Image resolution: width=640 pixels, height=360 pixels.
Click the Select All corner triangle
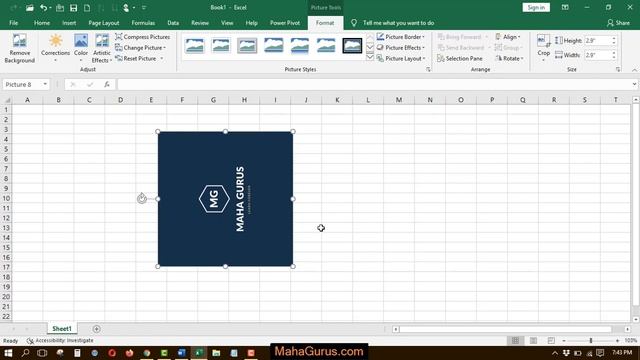pyautogui.click(x=7, y=100)
